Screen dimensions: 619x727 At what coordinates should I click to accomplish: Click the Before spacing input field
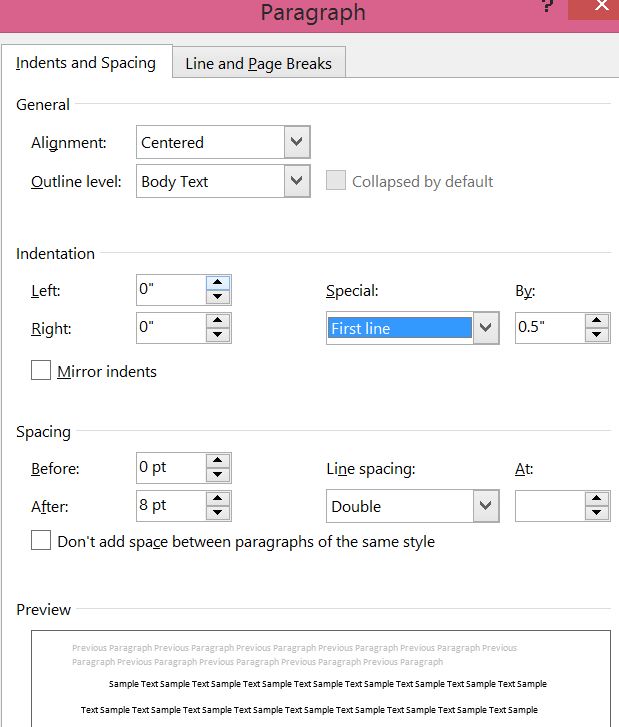pos(170,468)
